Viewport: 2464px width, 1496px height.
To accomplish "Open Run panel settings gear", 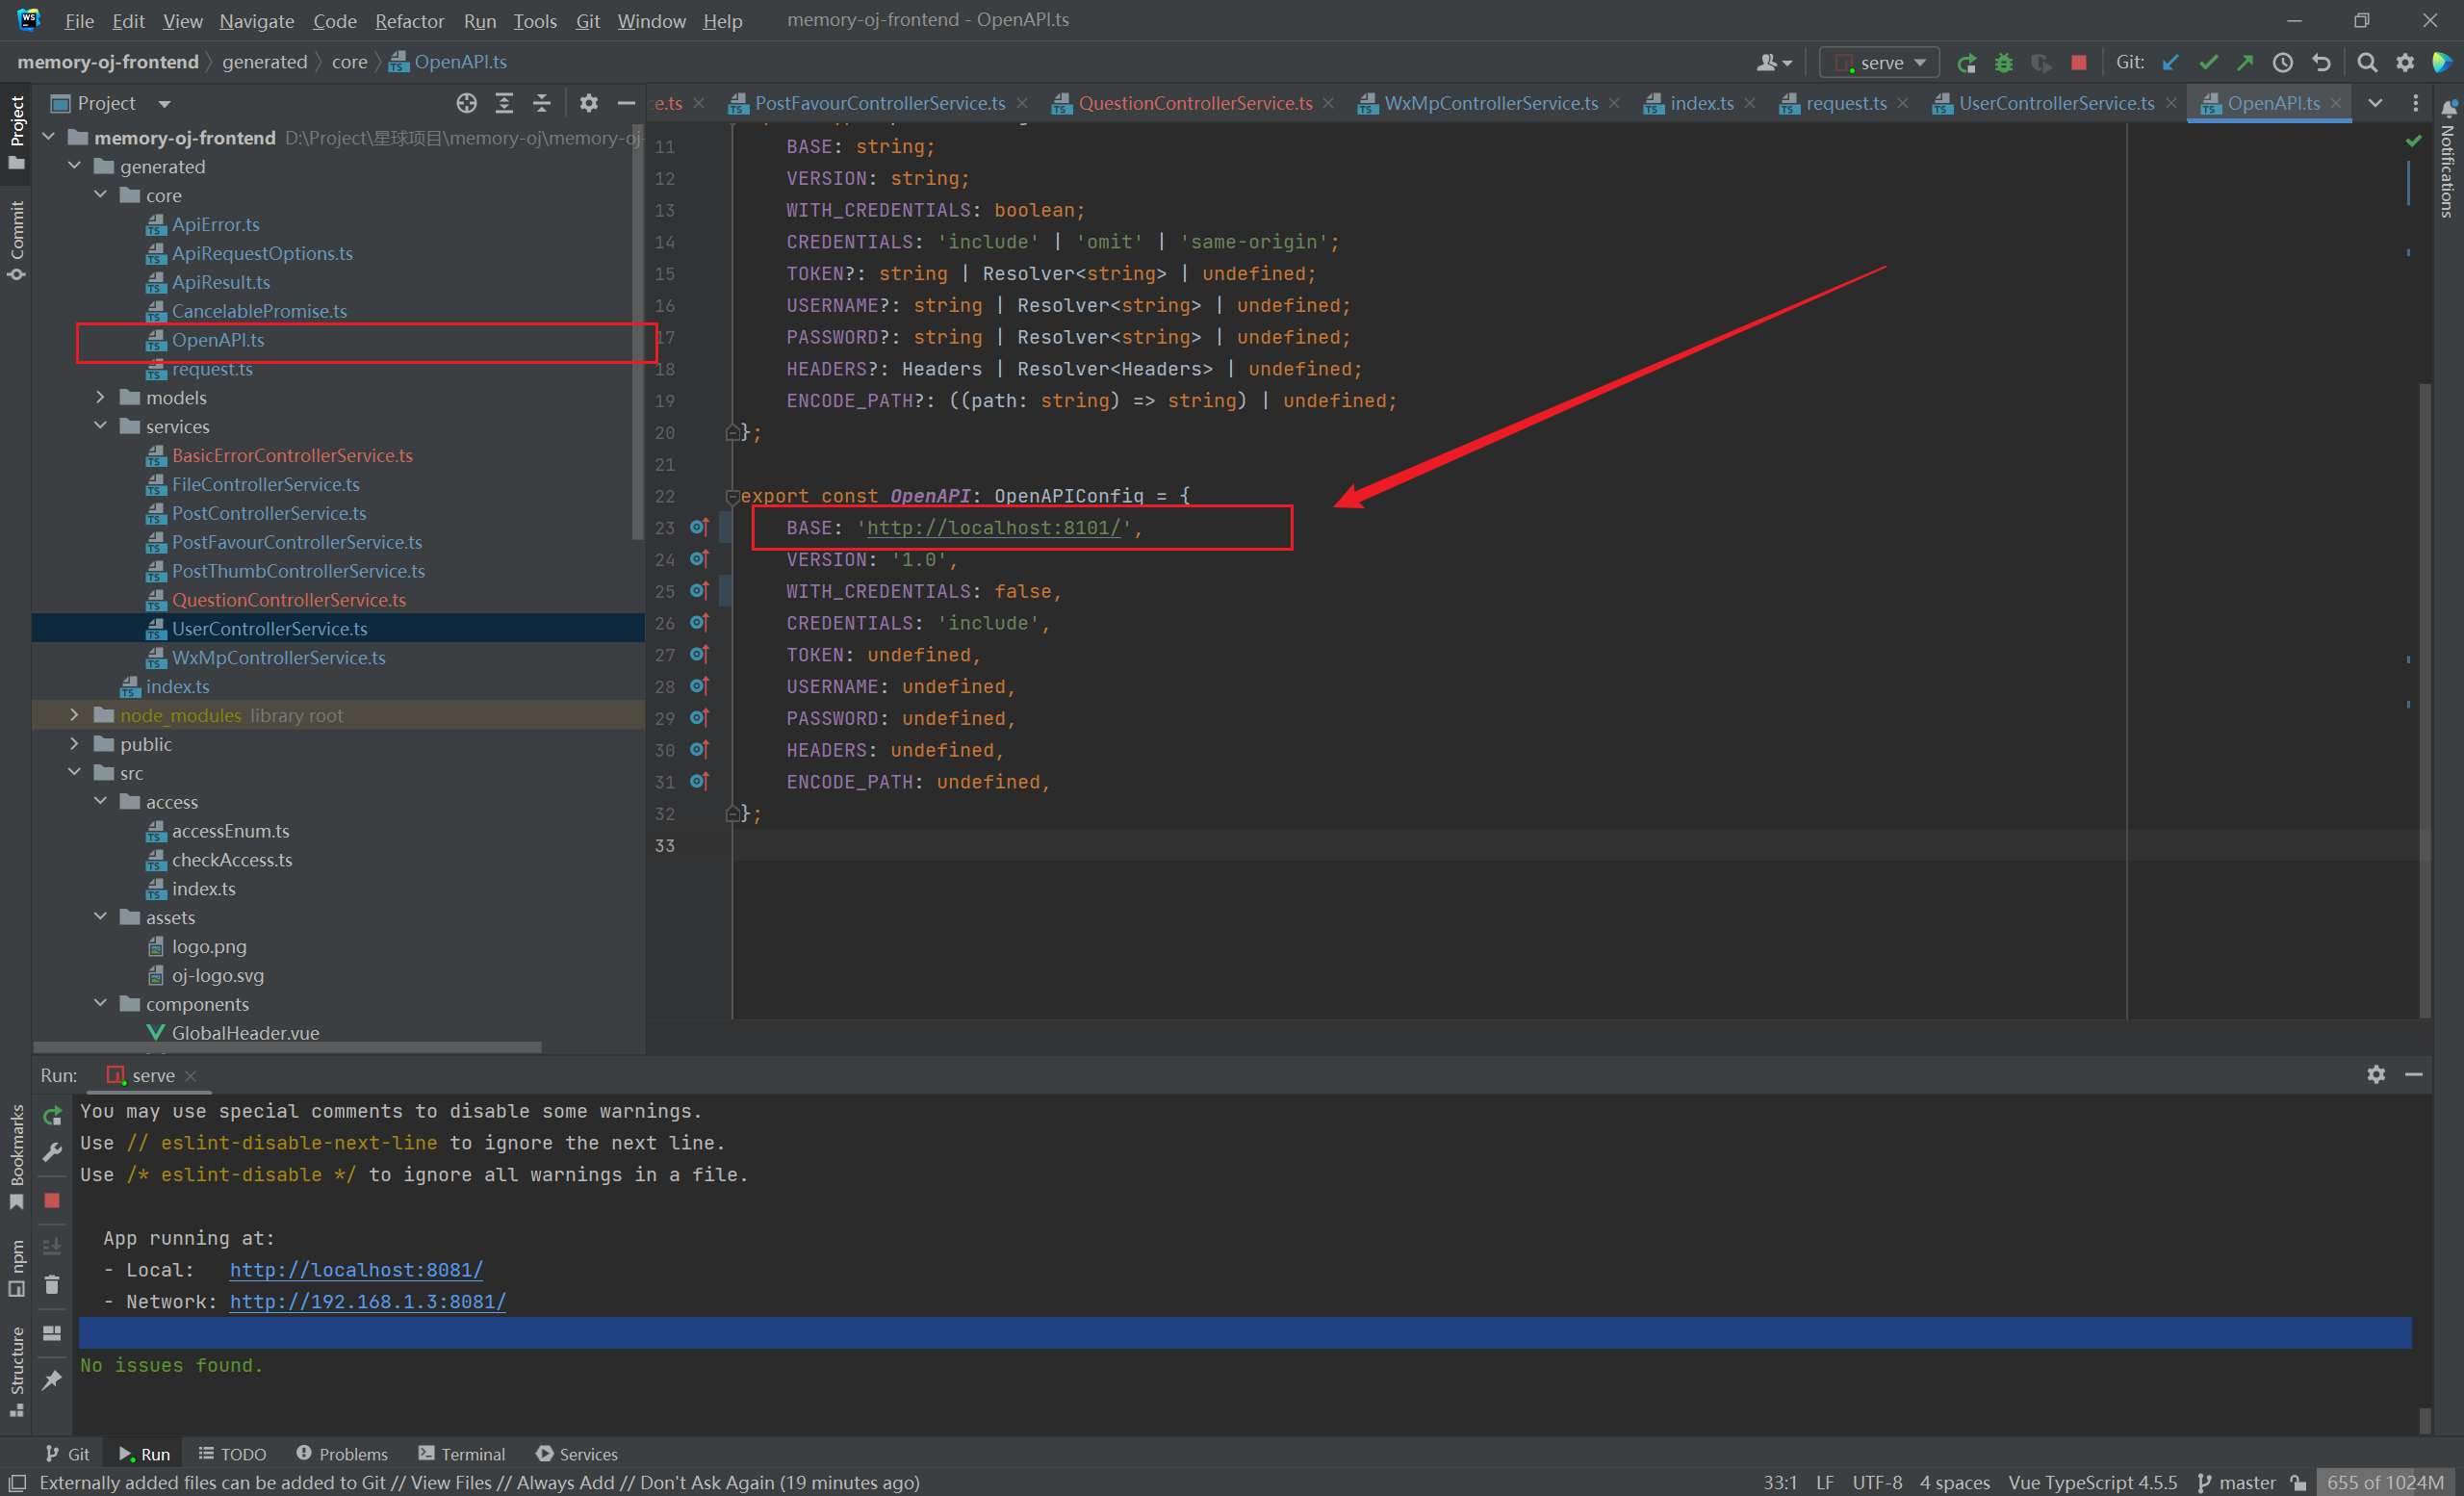I will (x=2376, y=1074).
